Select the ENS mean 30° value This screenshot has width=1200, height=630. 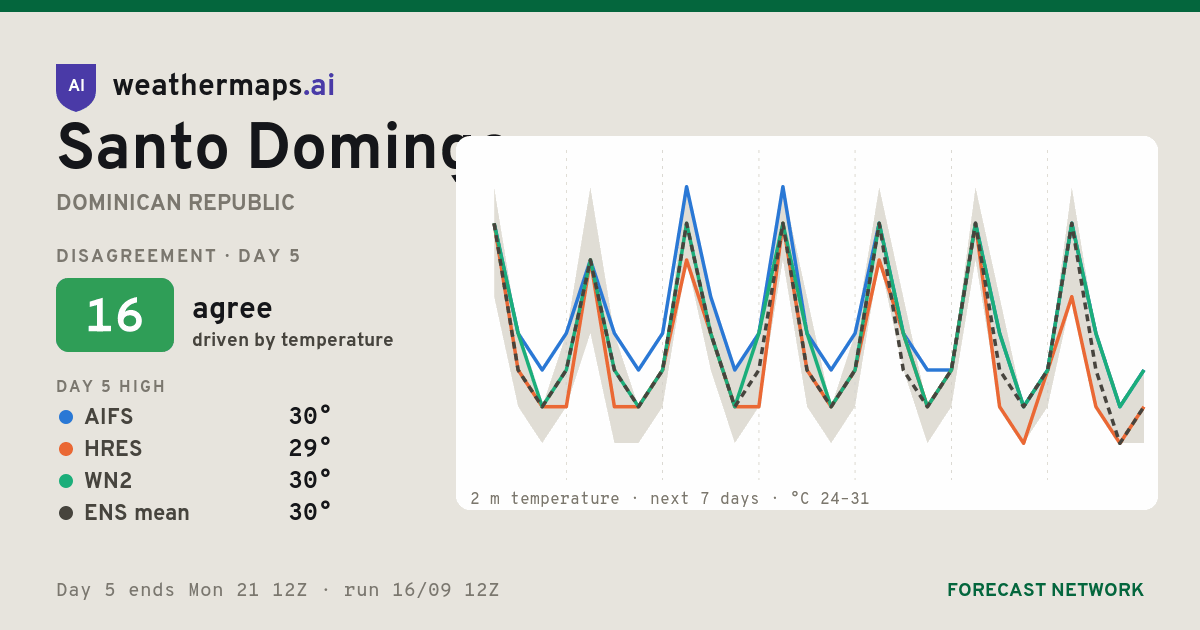310,512
